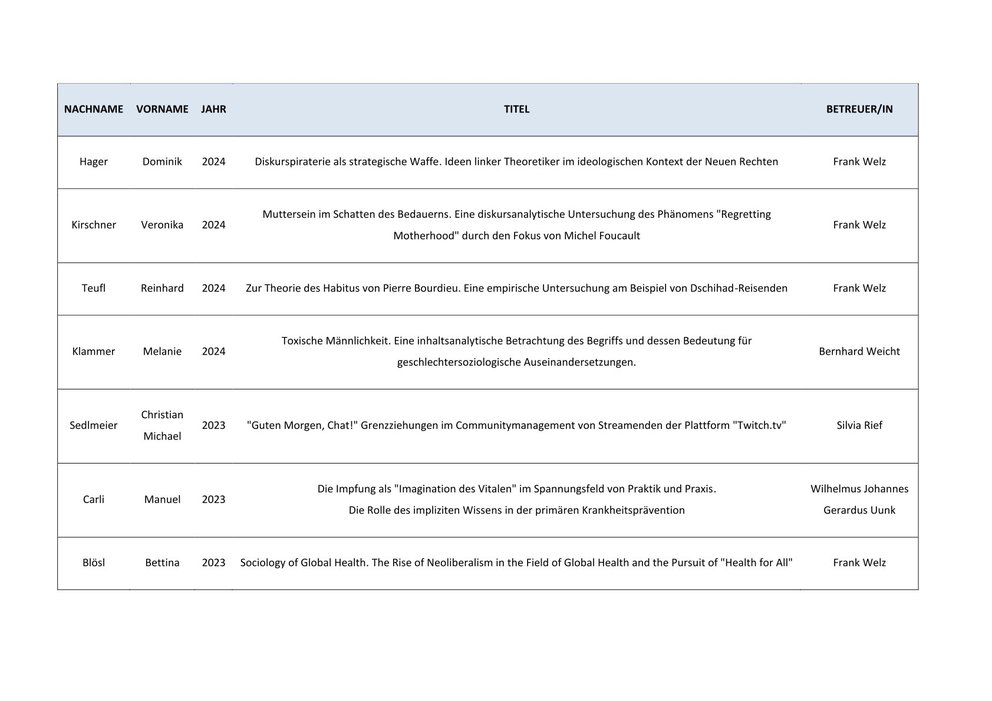Select the first name Veronika
The height and width of the screenshot is (701, 992).
[x=162, y=225]
